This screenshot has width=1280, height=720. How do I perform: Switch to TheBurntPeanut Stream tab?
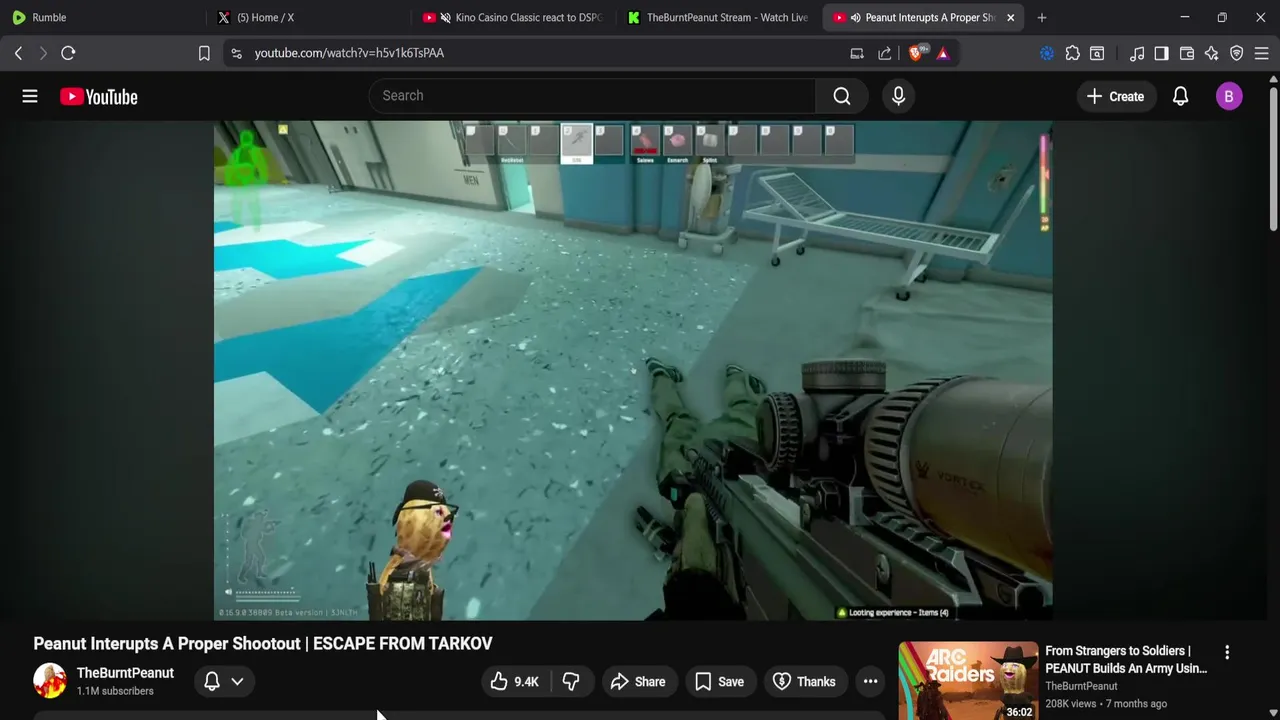(718, 17)
